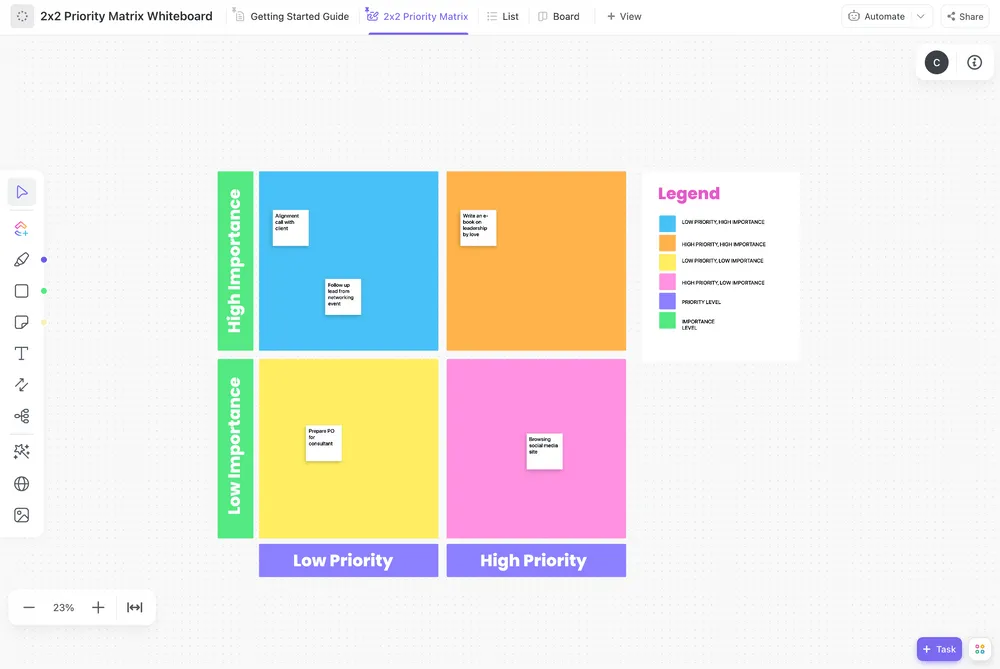1000x669 pixels.
Task: Add a new View
Action: click(624, 17)
